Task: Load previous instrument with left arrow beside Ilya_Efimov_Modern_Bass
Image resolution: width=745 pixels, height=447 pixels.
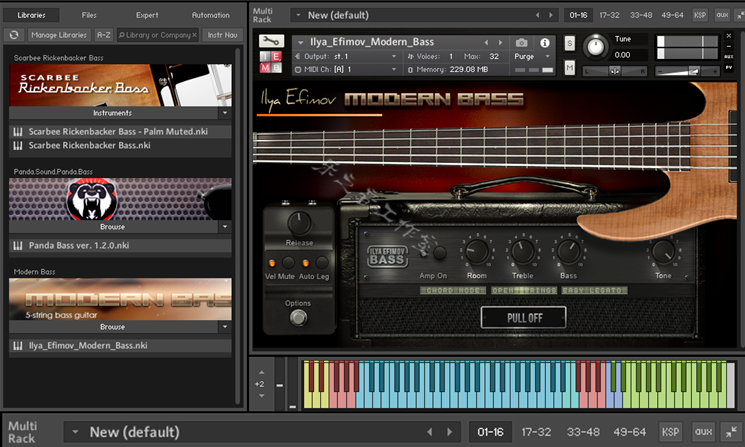Action: [486, 42]
